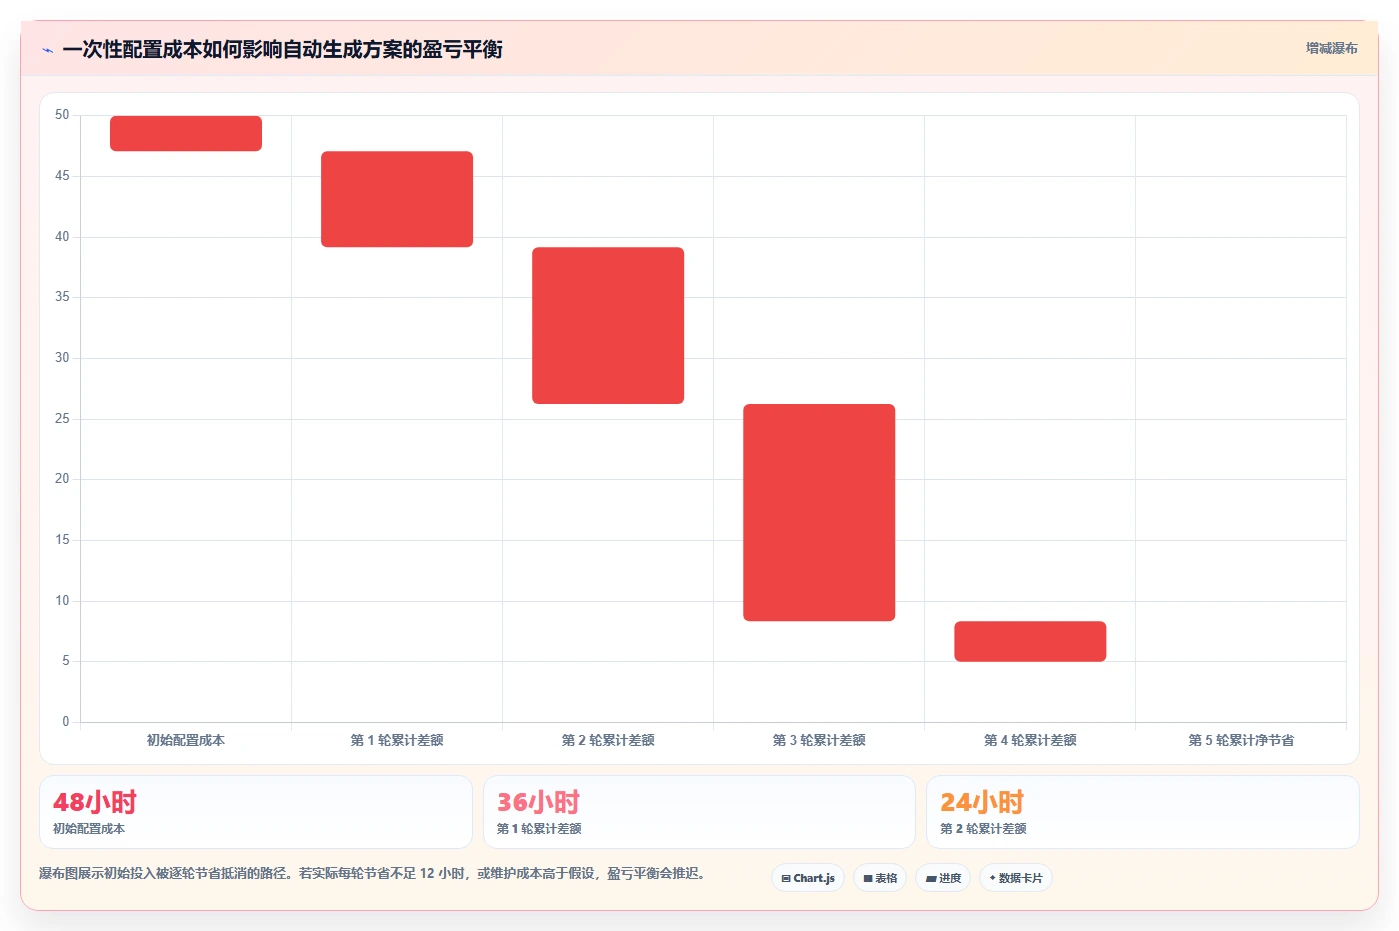Select the 进度 chip

click(943, 878)
